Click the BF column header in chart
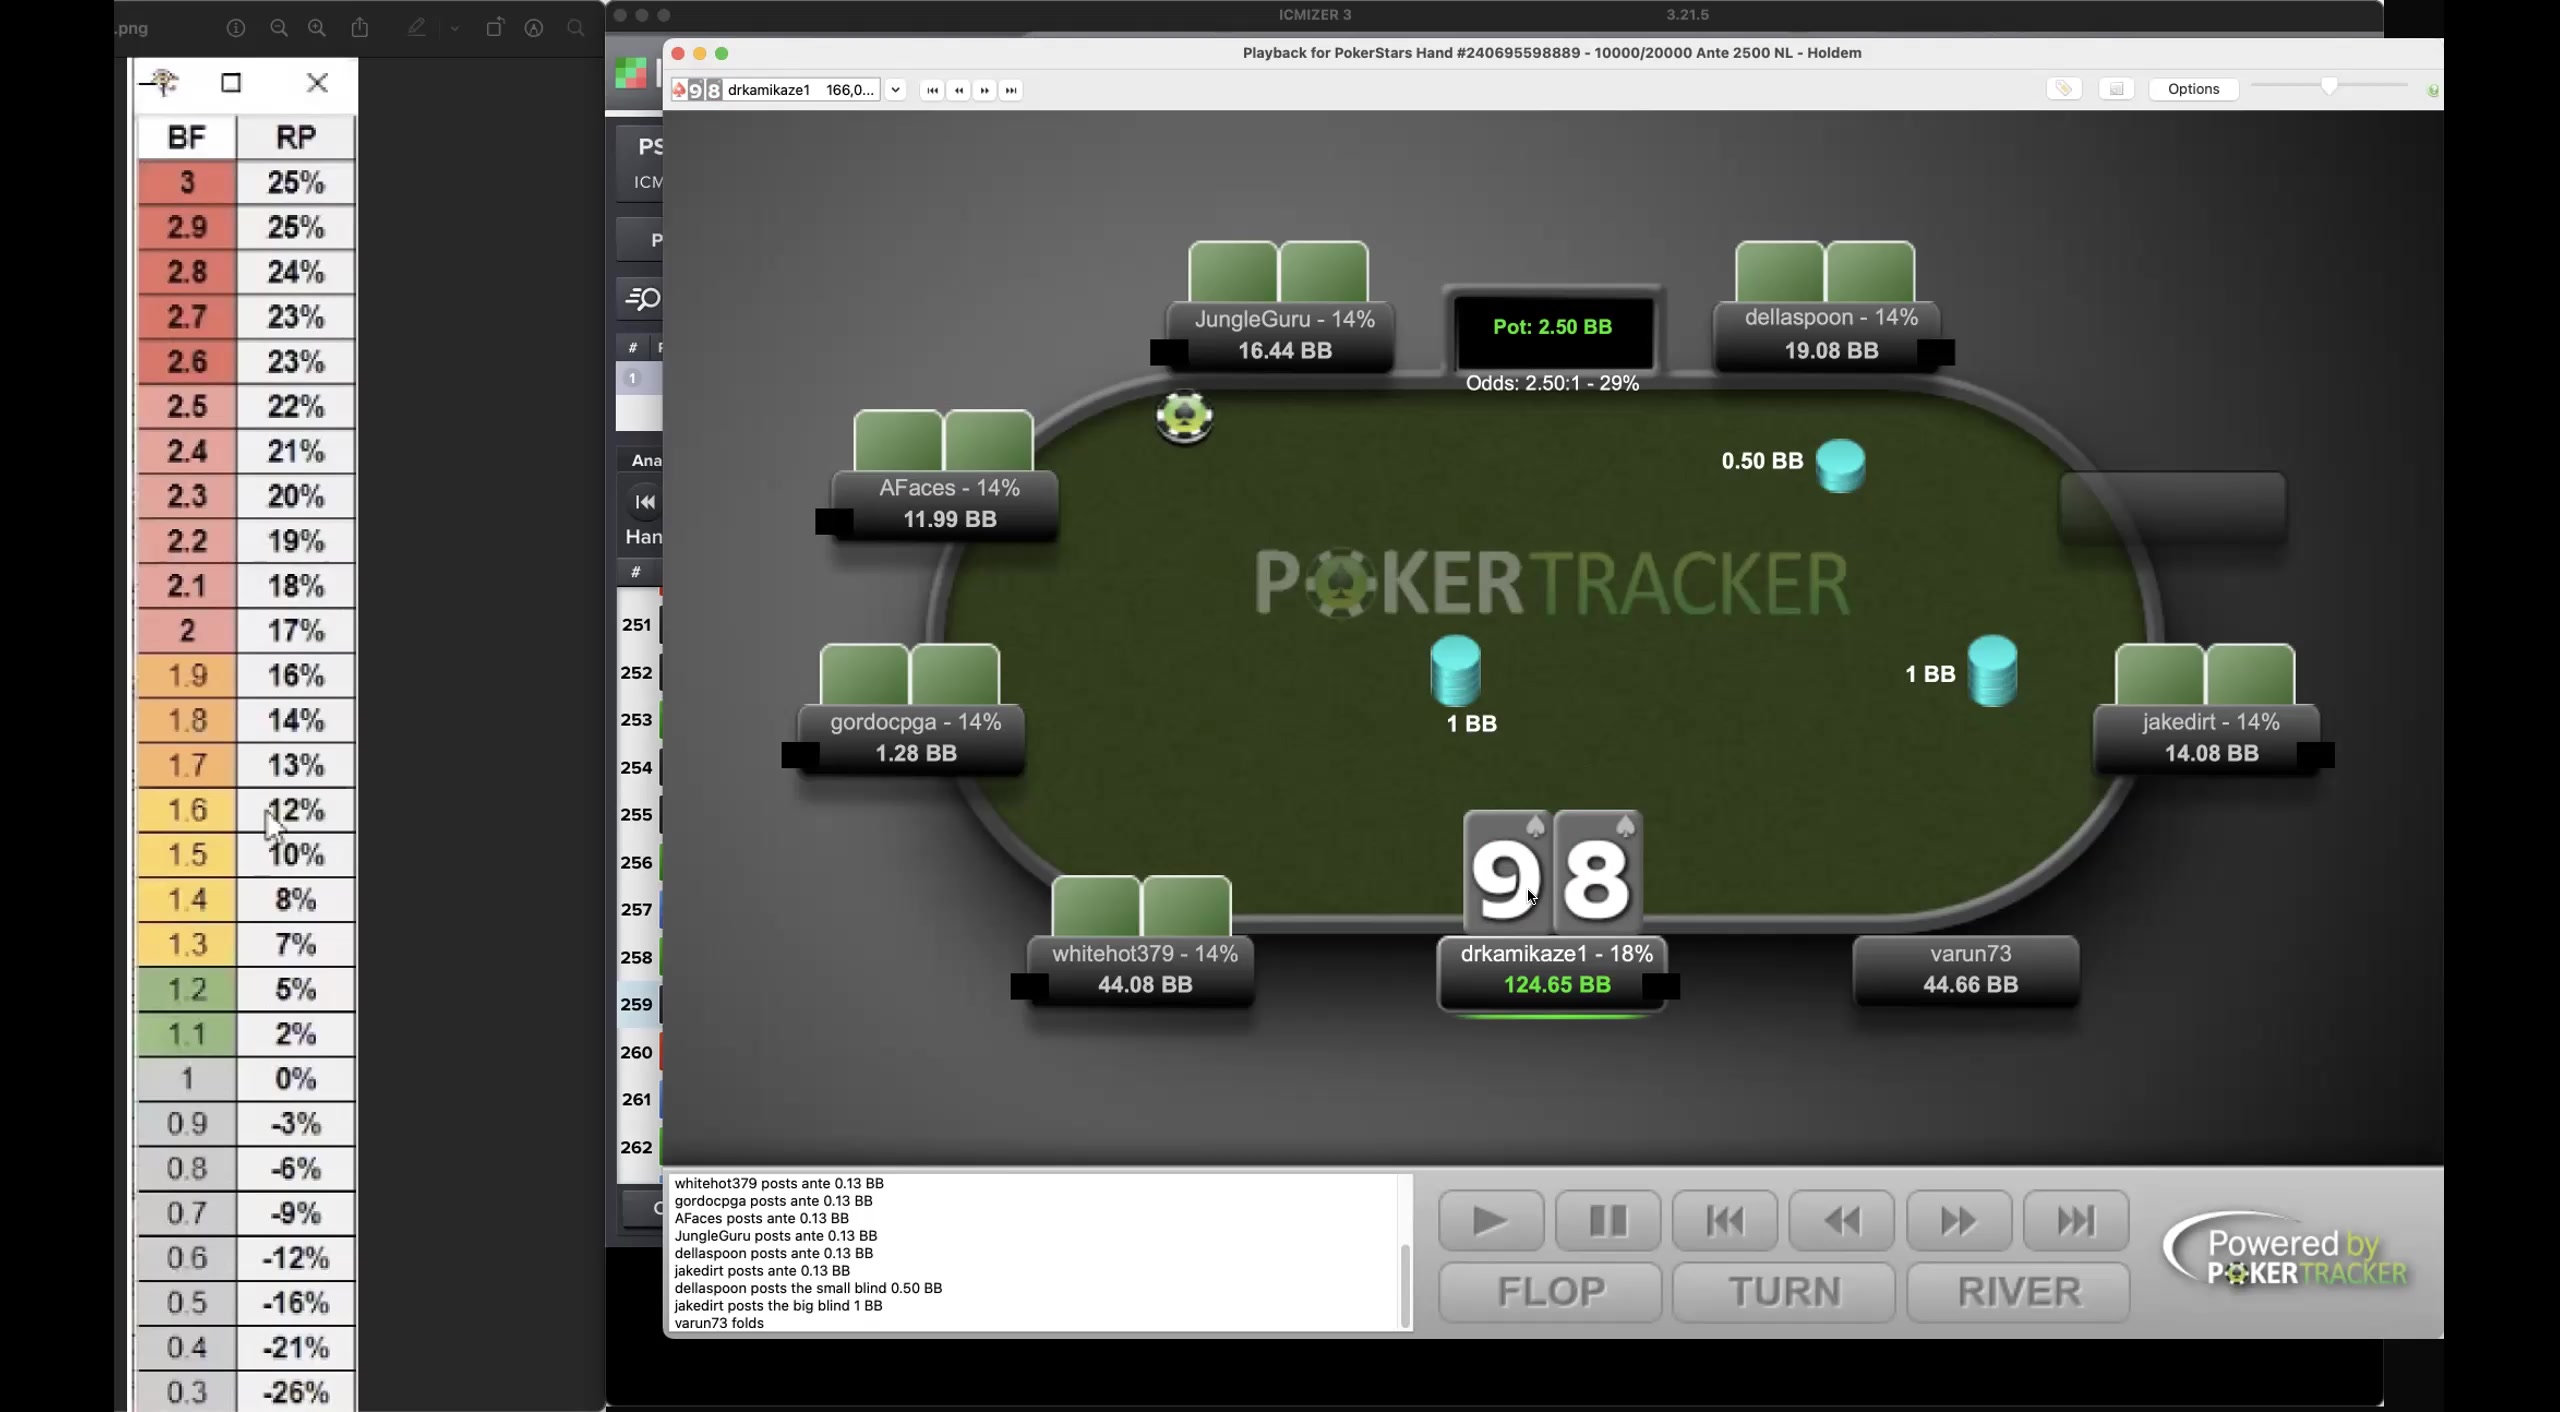The image size is (2560, 1412). click(x=187, y=137)
